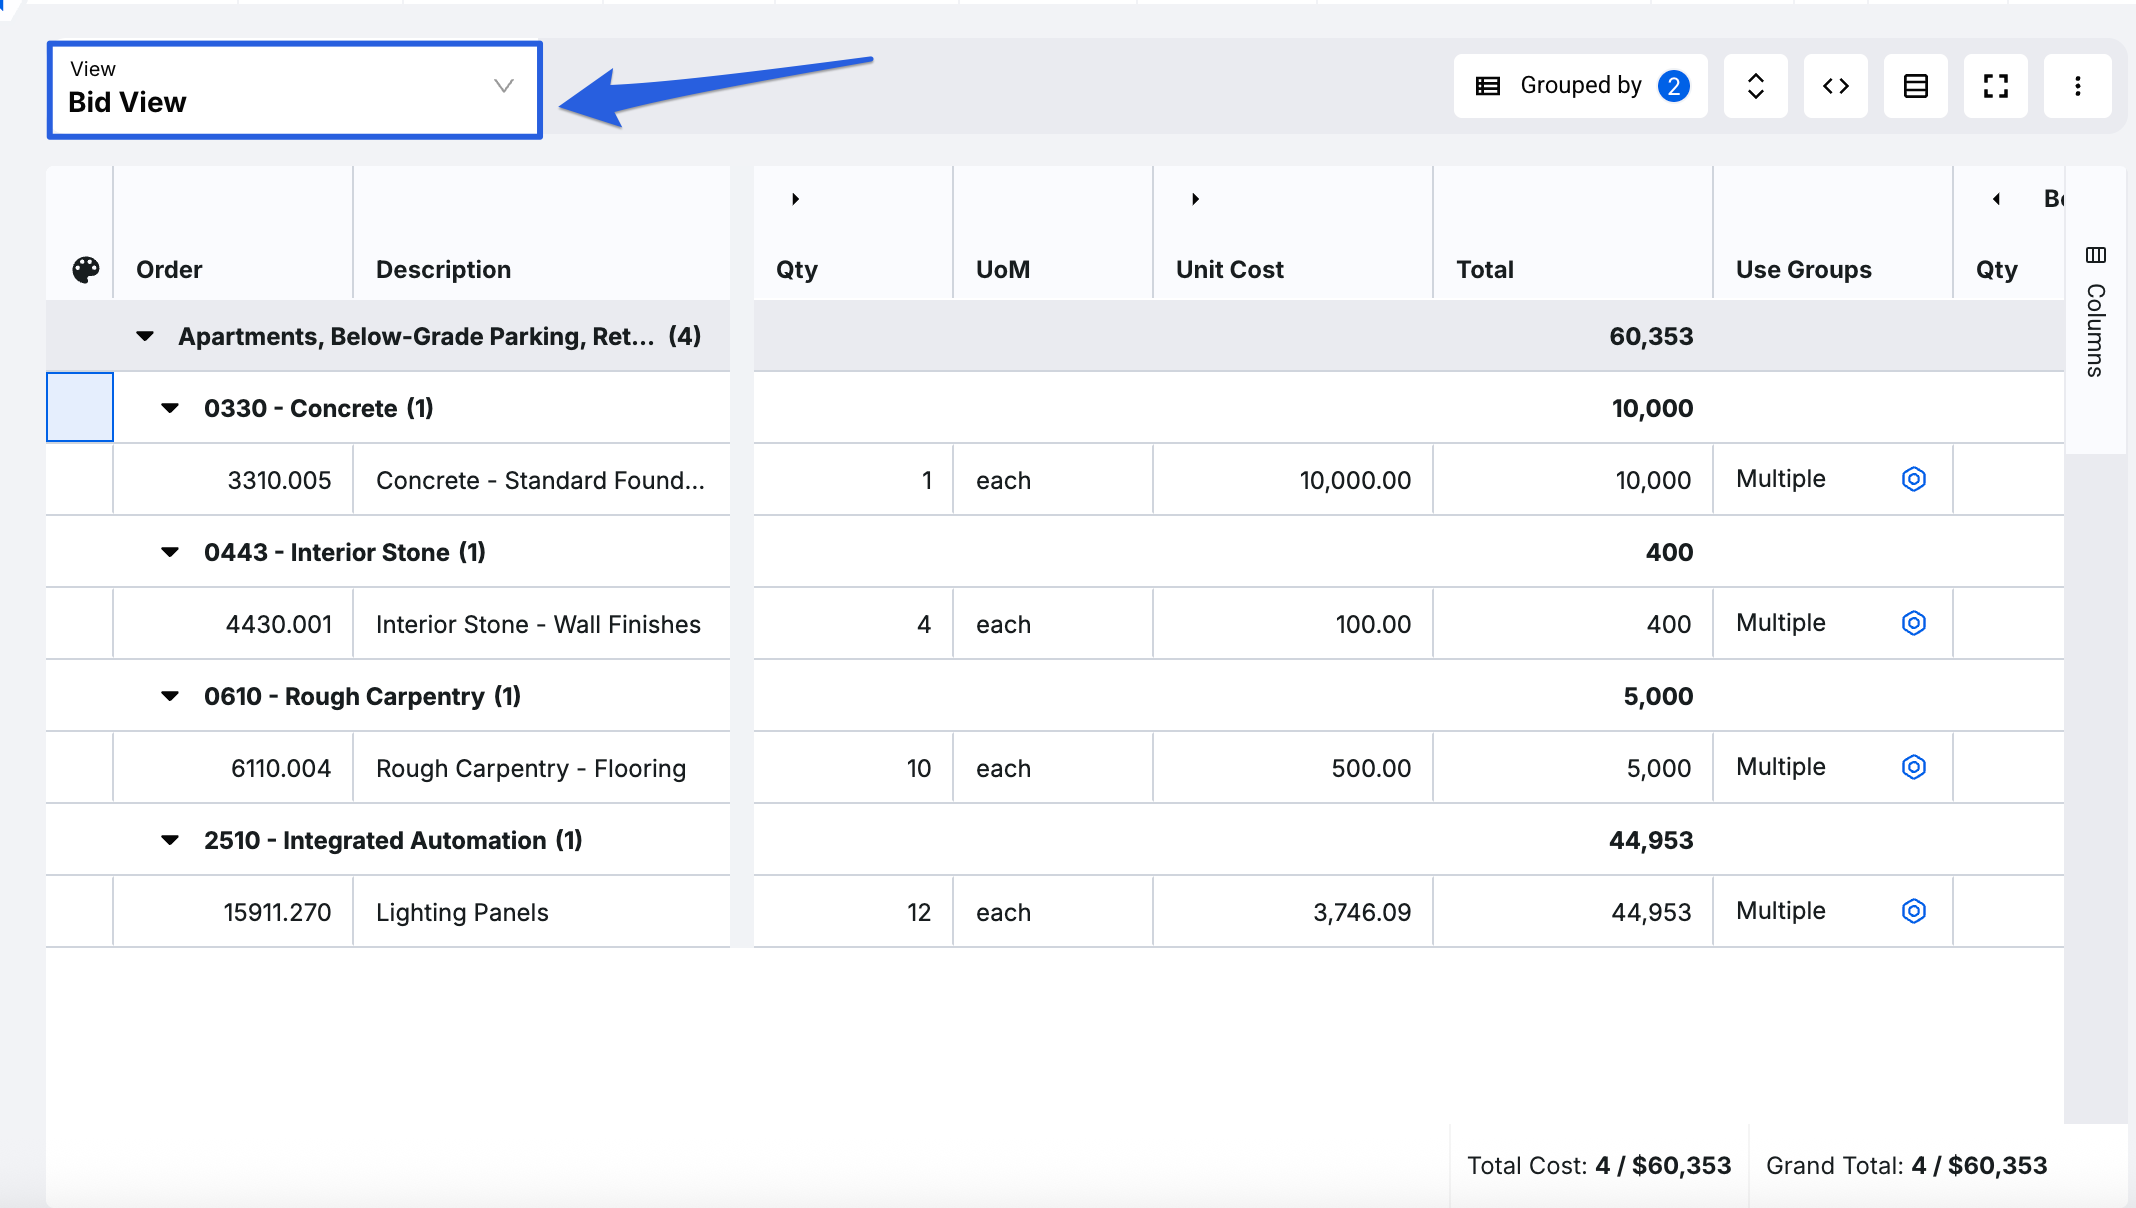Collapse the 2510 - Integrated Automation group

[170, 840]
